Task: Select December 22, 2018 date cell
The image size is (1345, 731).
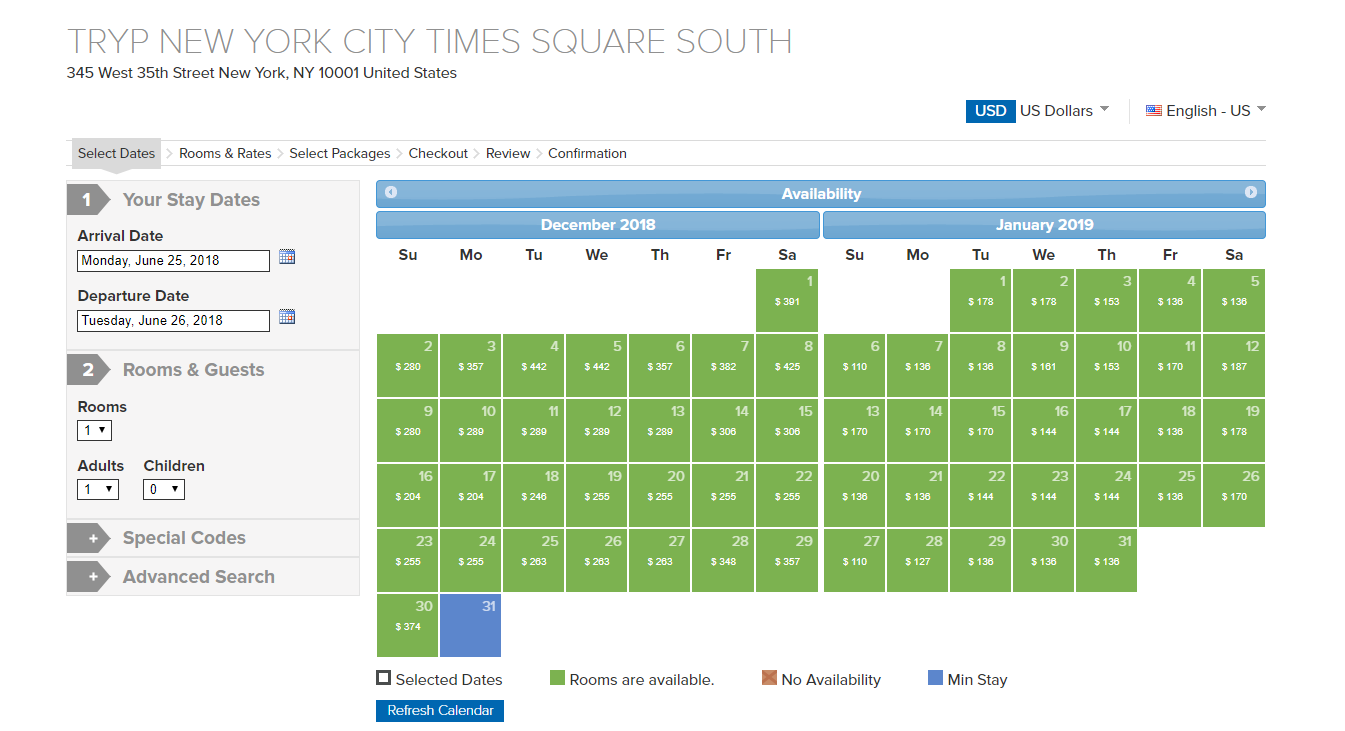Action: [787, 495]
